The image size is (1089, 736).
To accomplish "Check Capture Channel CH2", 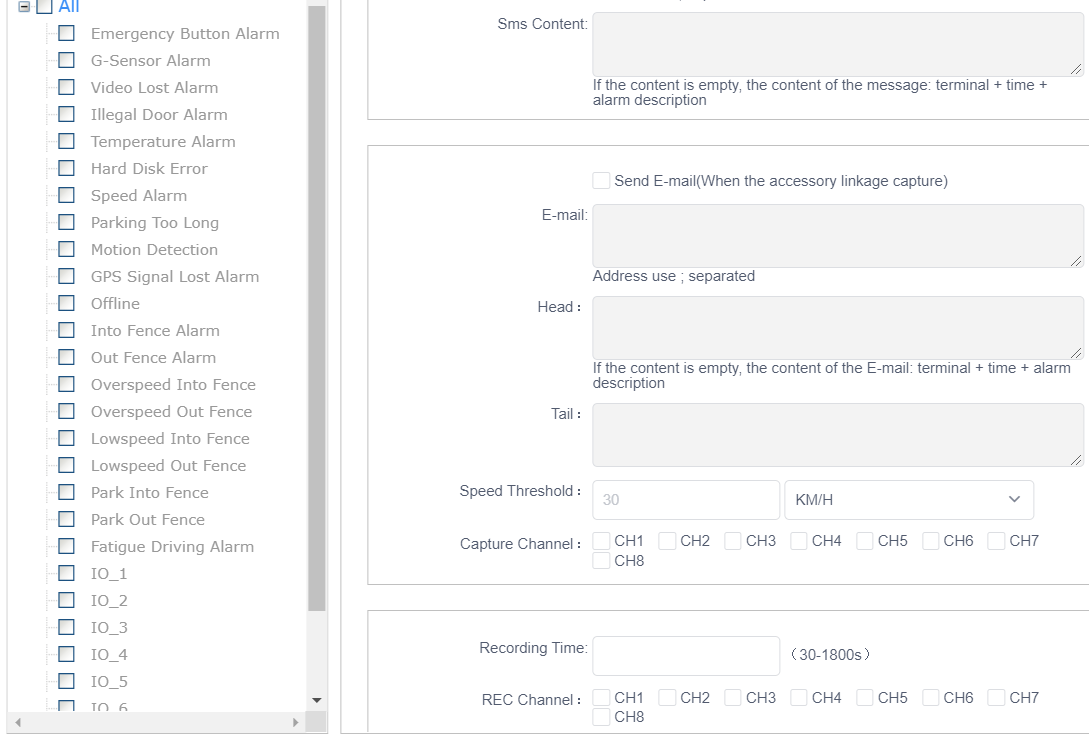I will (x=667, y=541).
